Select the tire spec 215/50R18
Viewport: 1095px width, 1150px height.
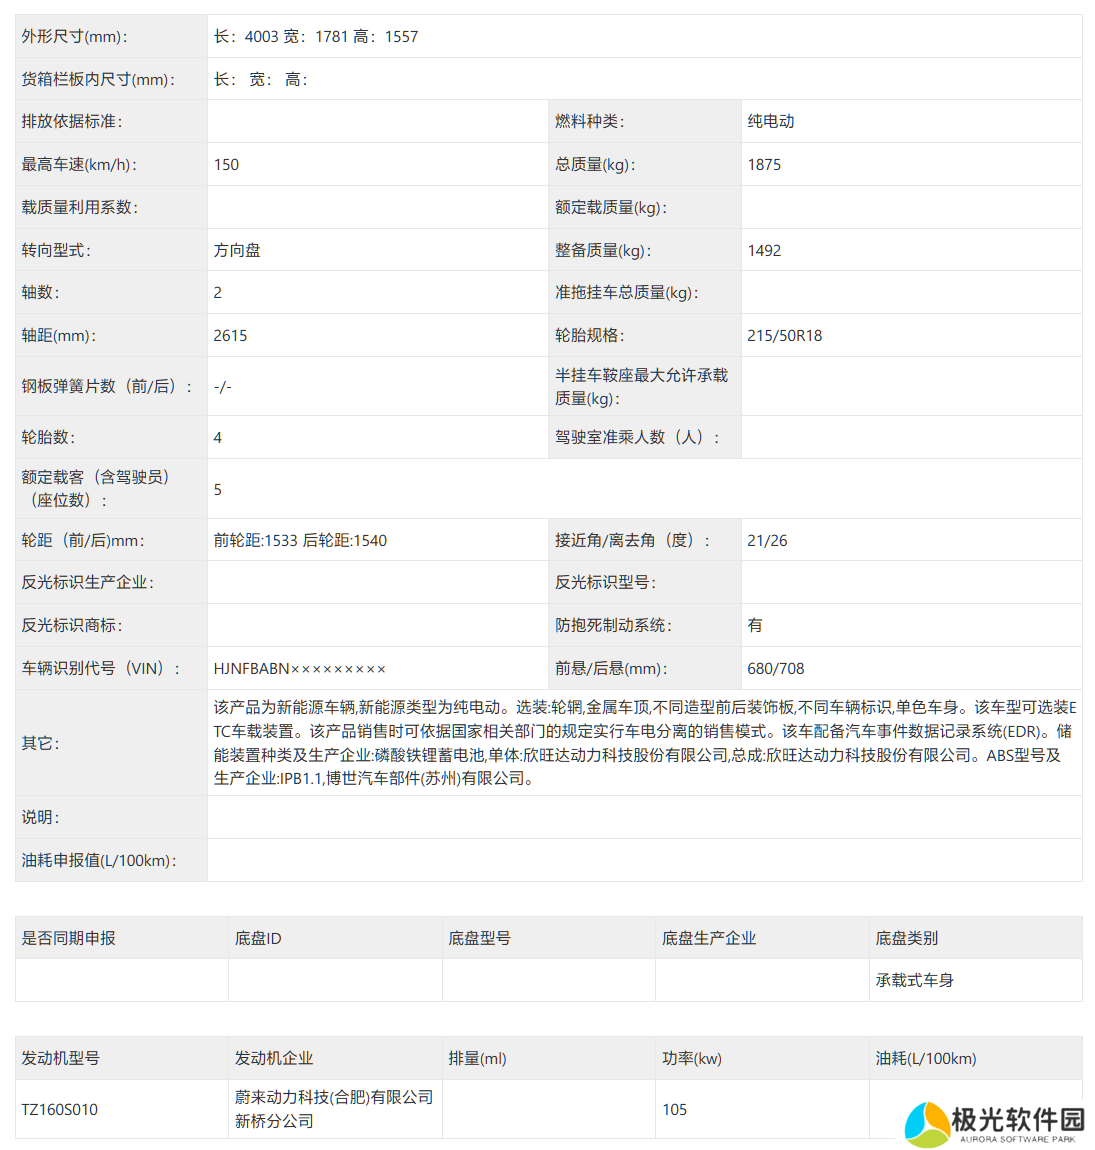[784, 336]
